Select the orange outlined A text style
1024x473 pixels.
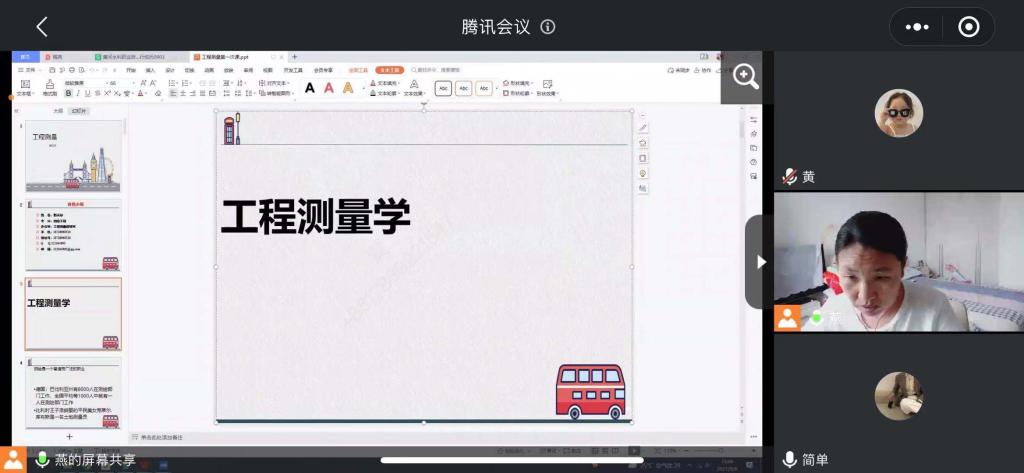348,88
